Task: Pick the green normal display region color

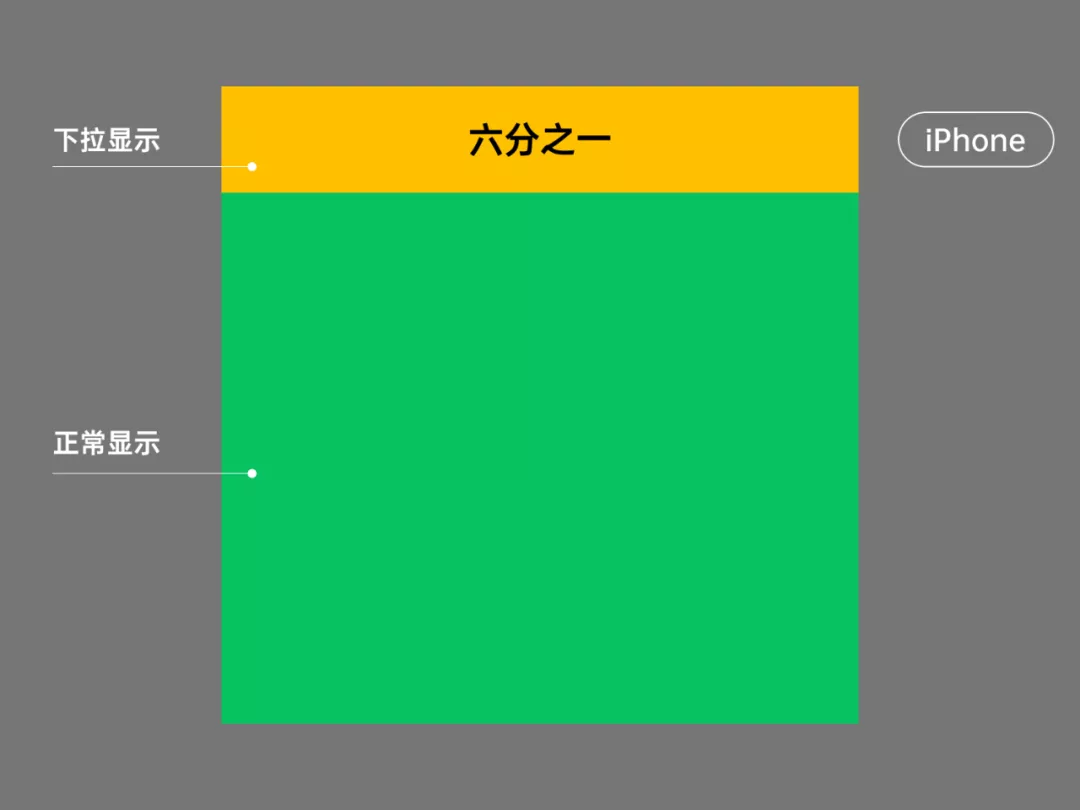Action: pos(540,458)
